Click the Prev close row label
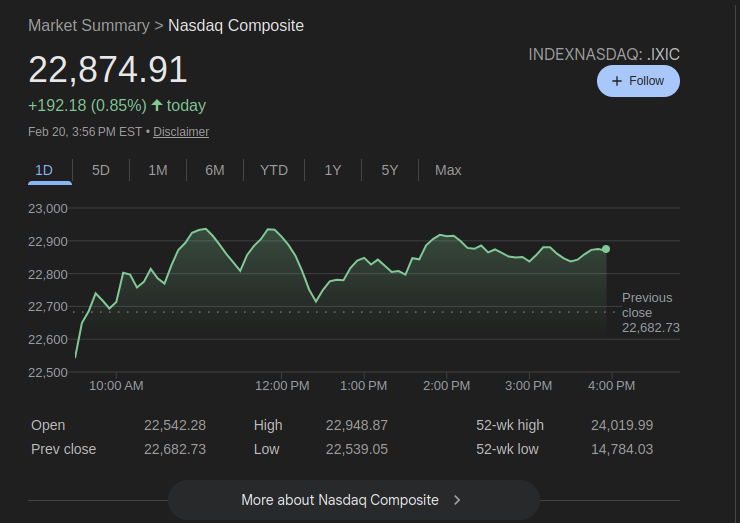 pos(63,449)
